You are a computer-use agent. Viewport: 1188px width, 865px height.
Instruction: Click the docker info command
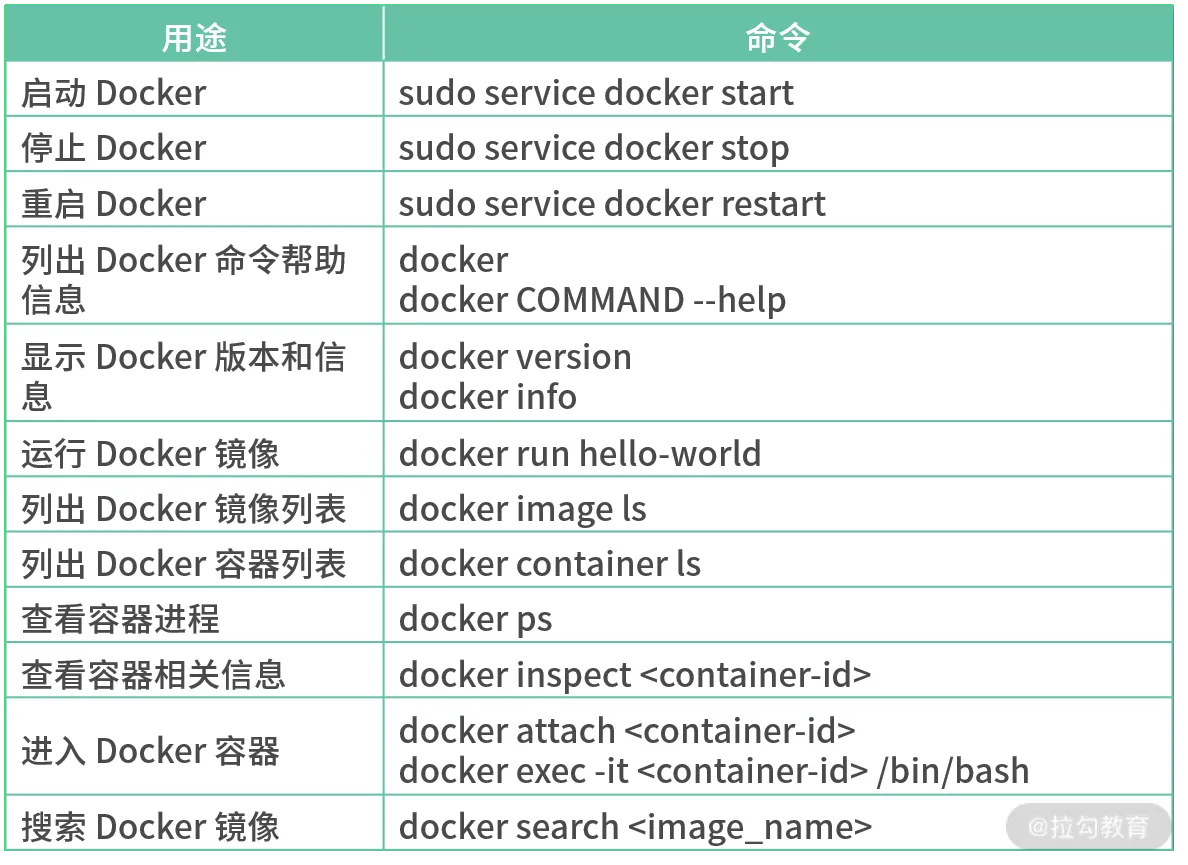click(488, 397)
